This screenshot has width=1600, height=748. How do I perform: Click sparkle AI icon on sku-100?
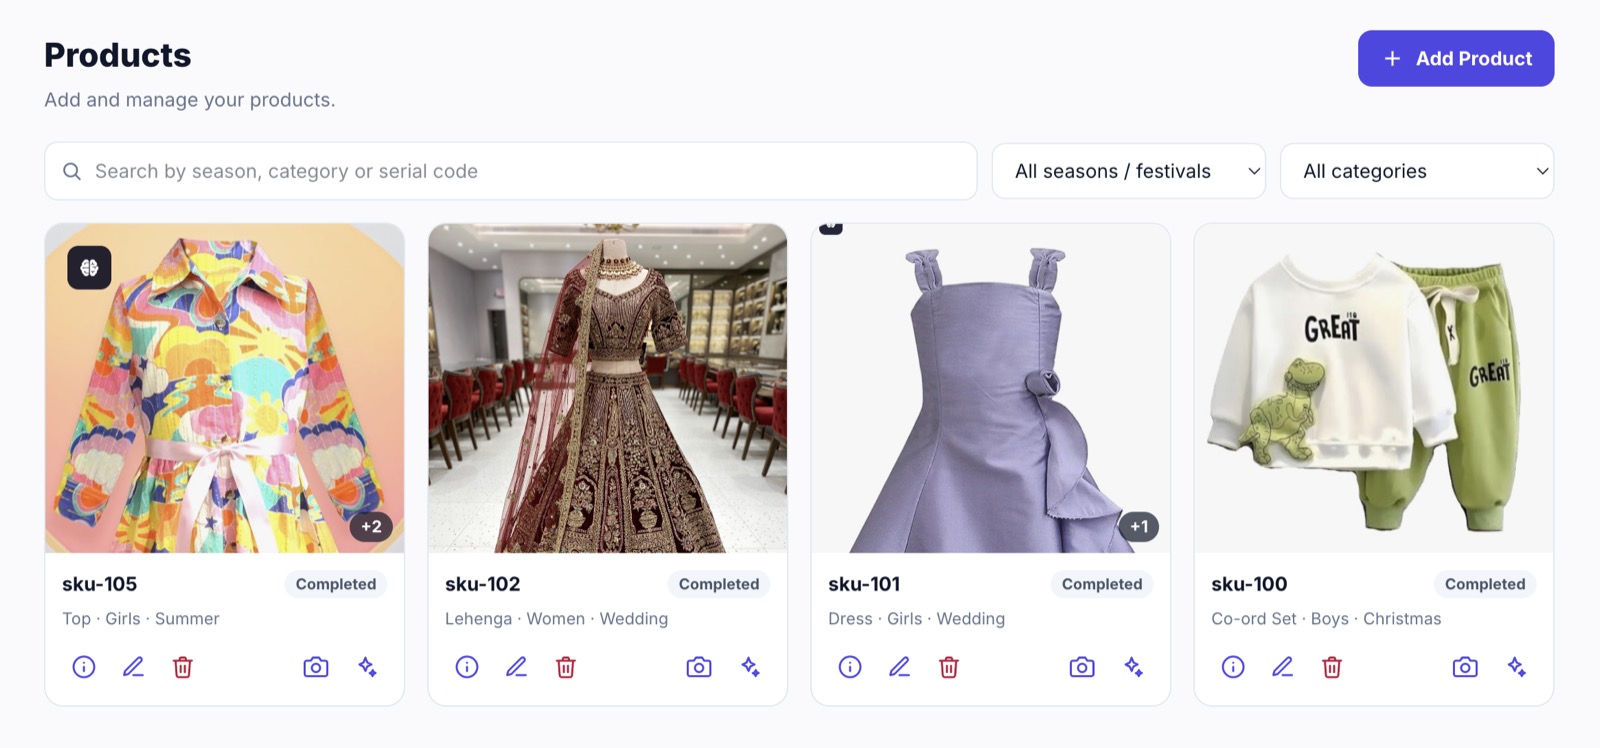(1517, 667)
